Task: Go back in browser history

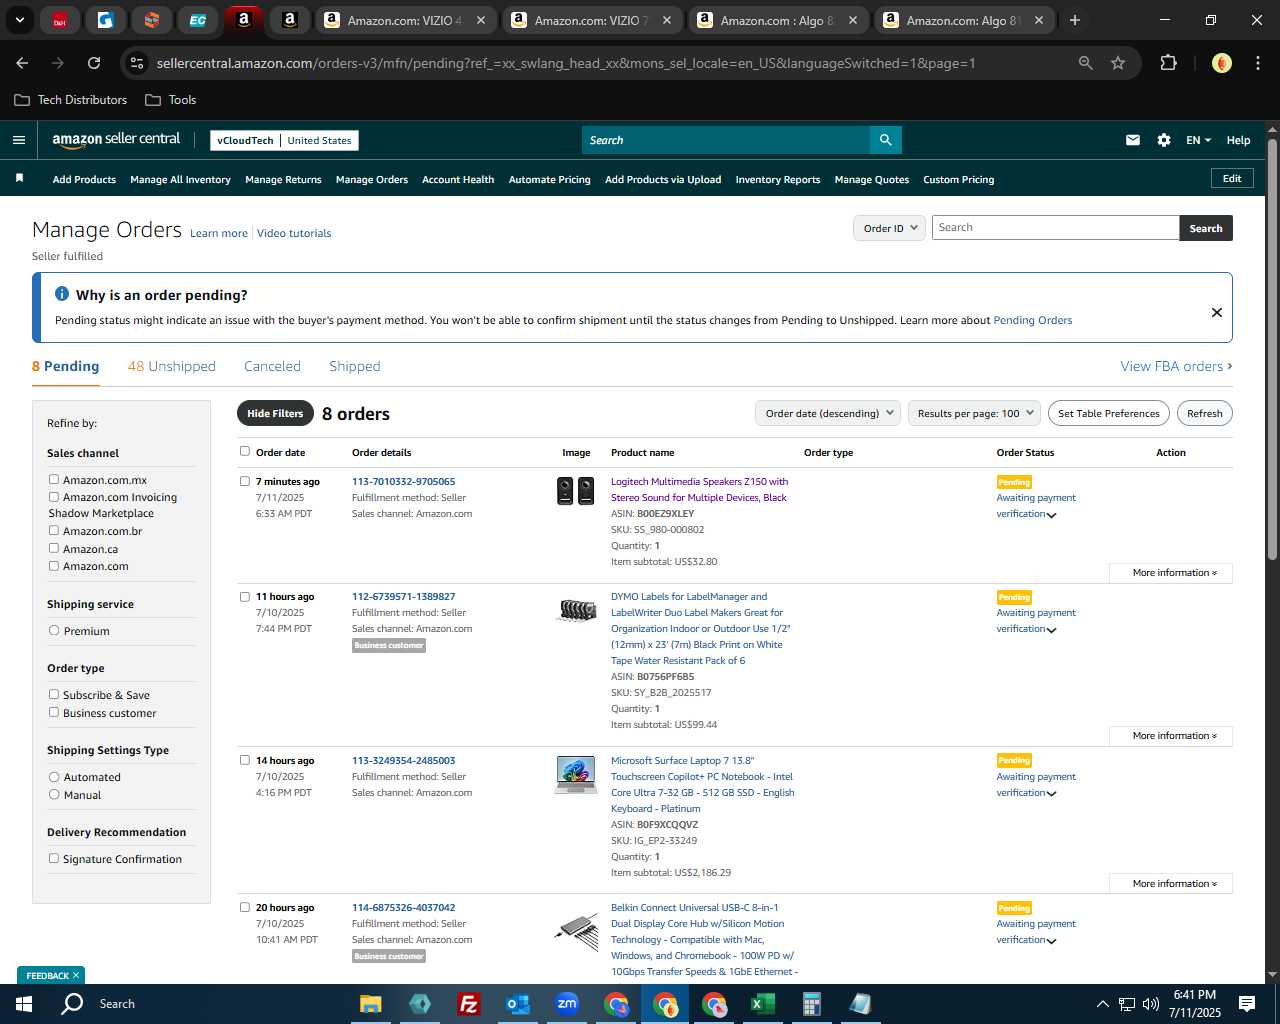Action: pyautogui.click(x=22, y=63)
